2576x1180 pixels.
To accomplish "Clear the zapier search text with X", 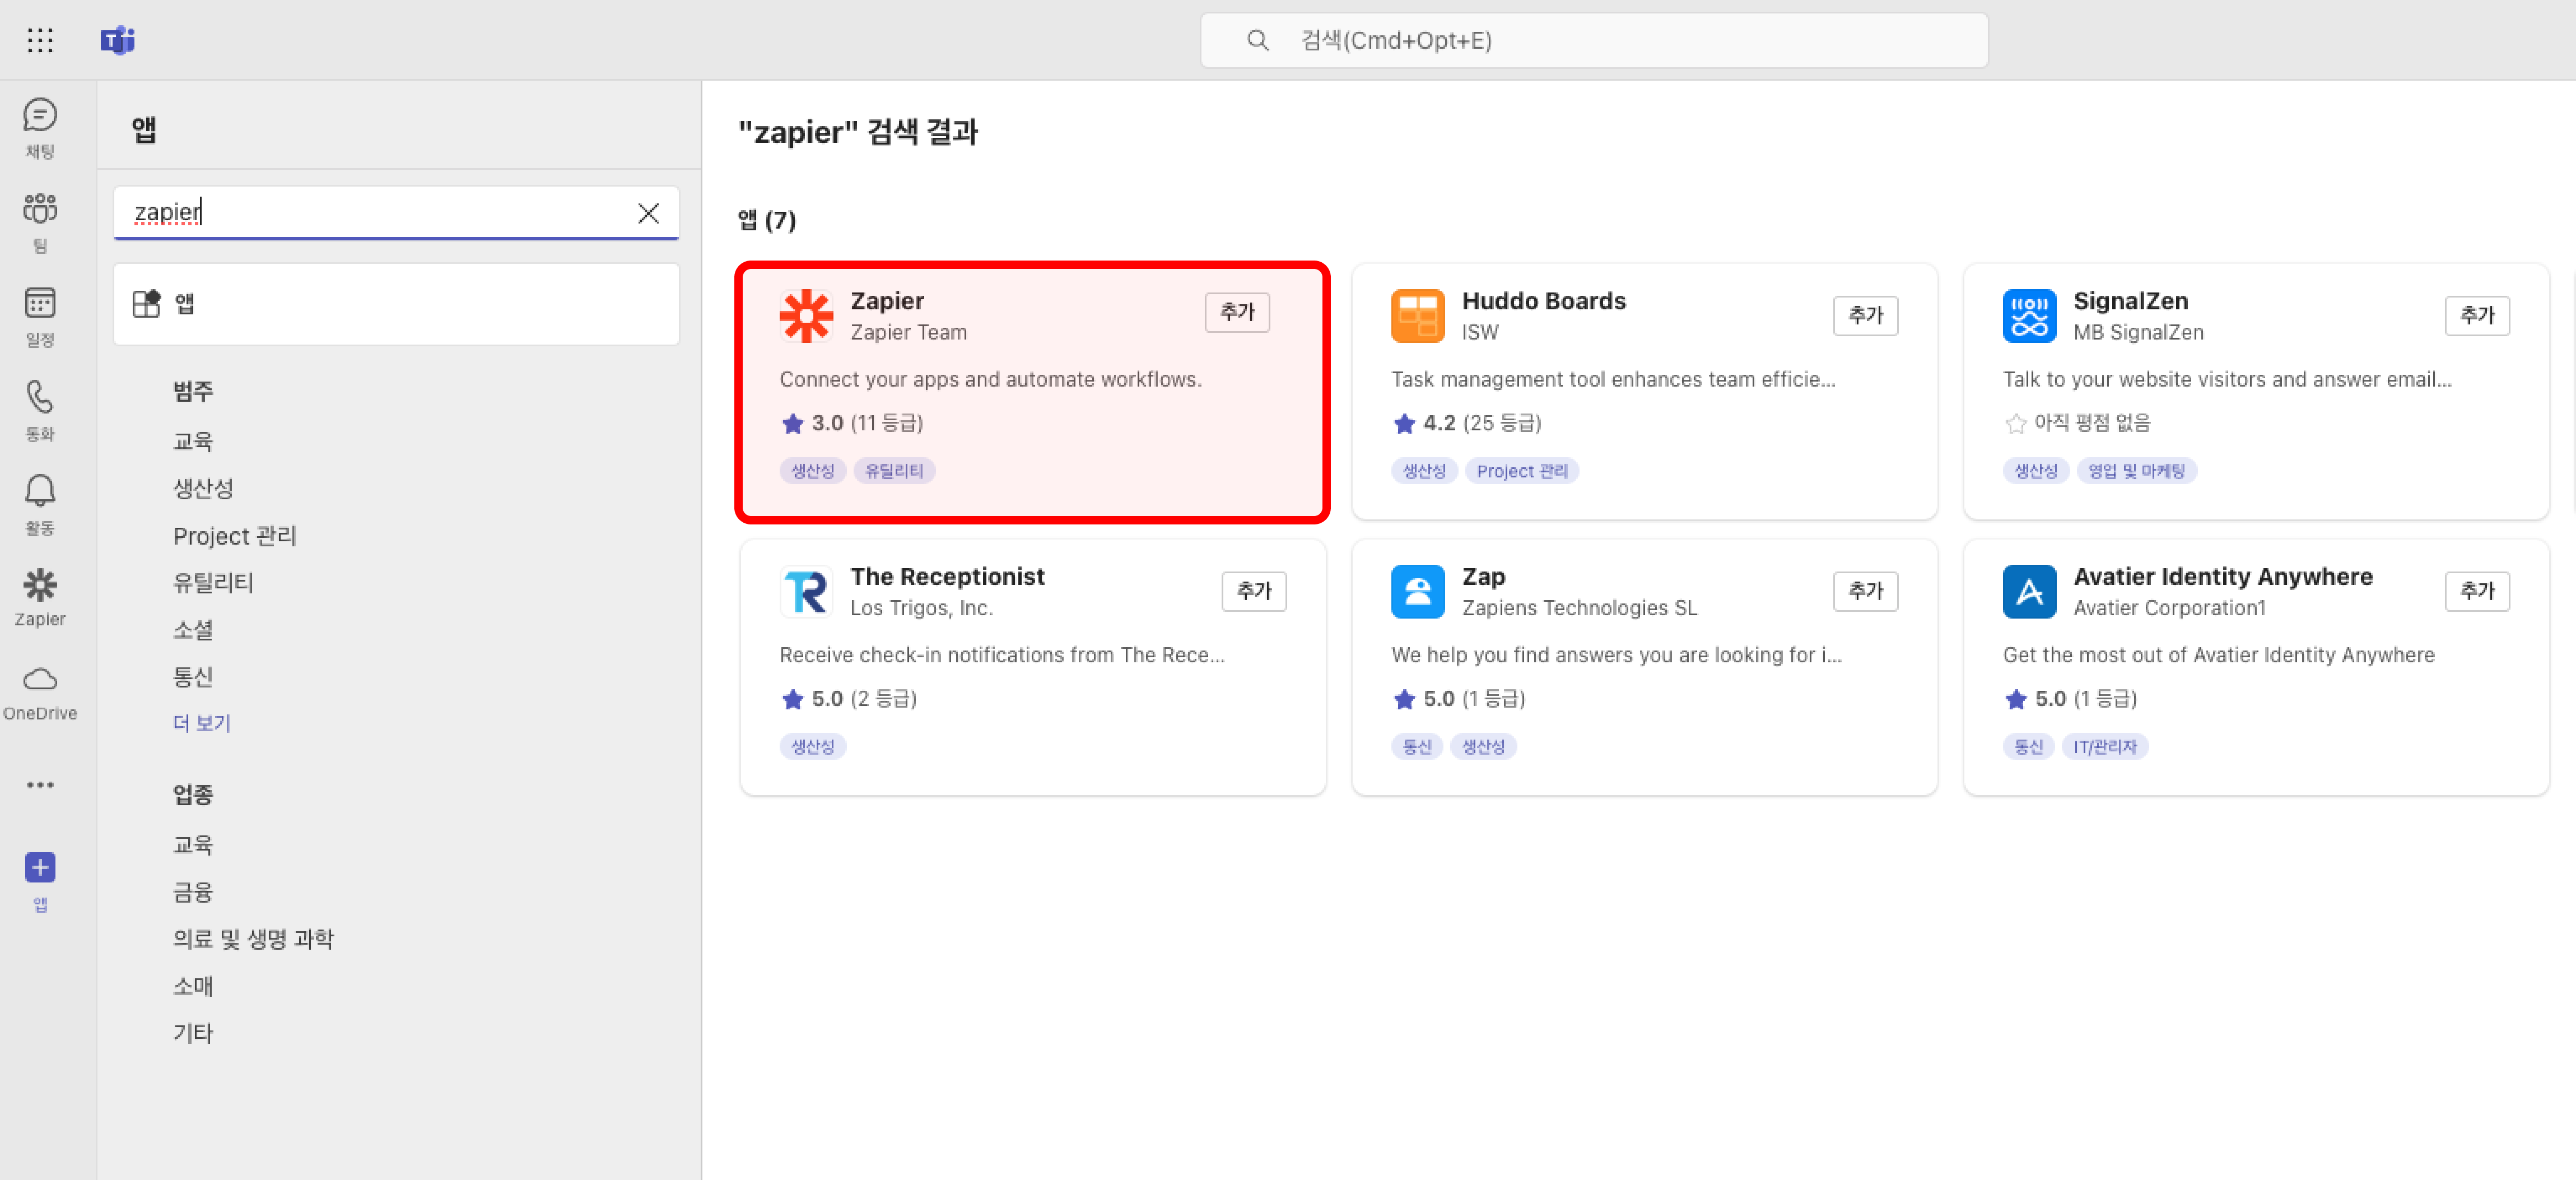I will pyautogui.click(x=648, y=213).
